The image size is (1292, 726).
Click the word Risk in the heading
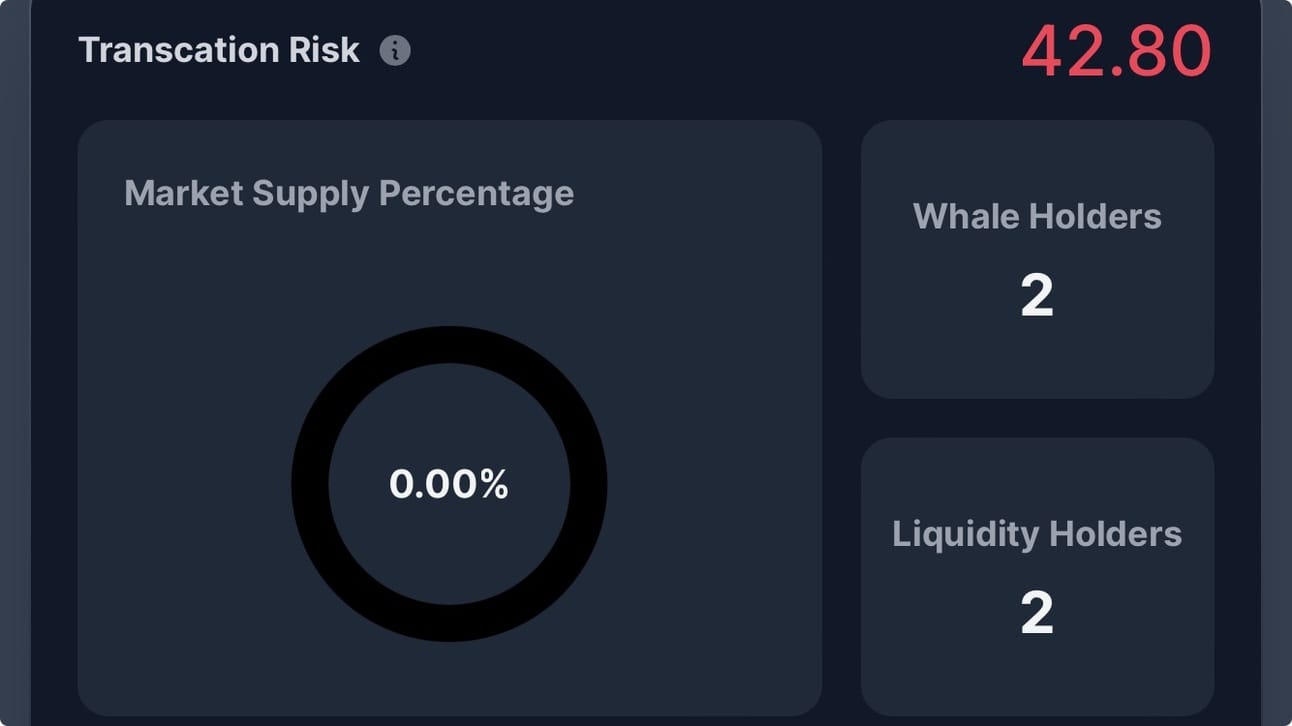click(x=326, y=50)
